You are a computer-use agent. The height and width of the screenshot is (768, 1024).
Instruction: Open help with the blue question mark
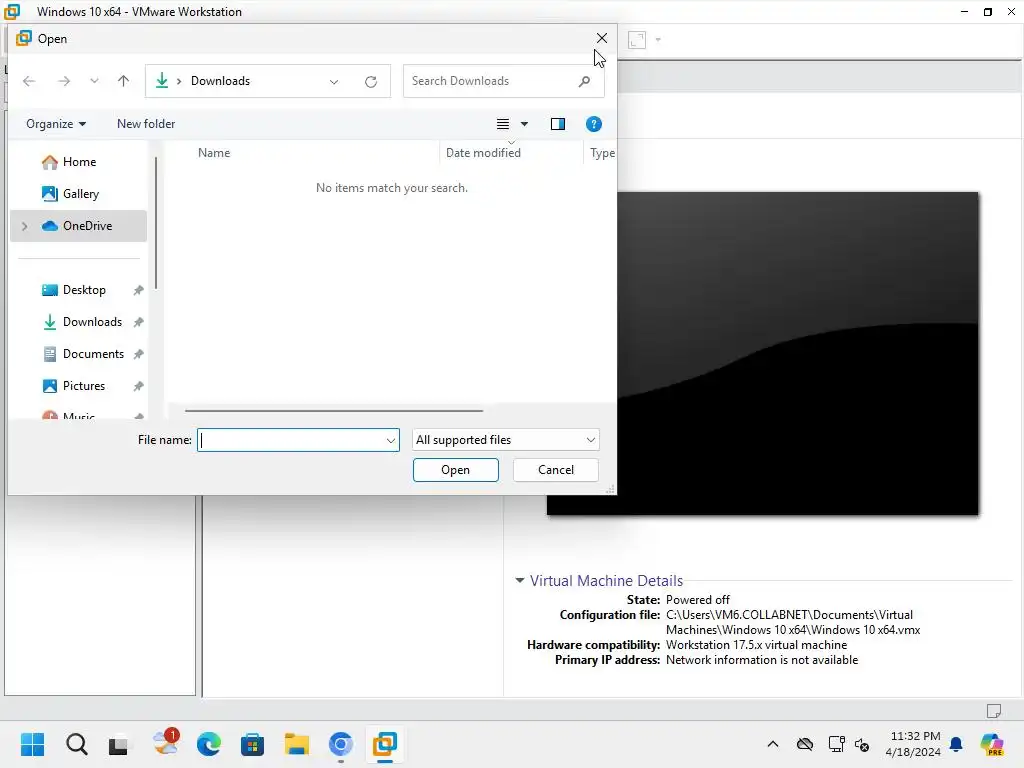coord(594,124)
